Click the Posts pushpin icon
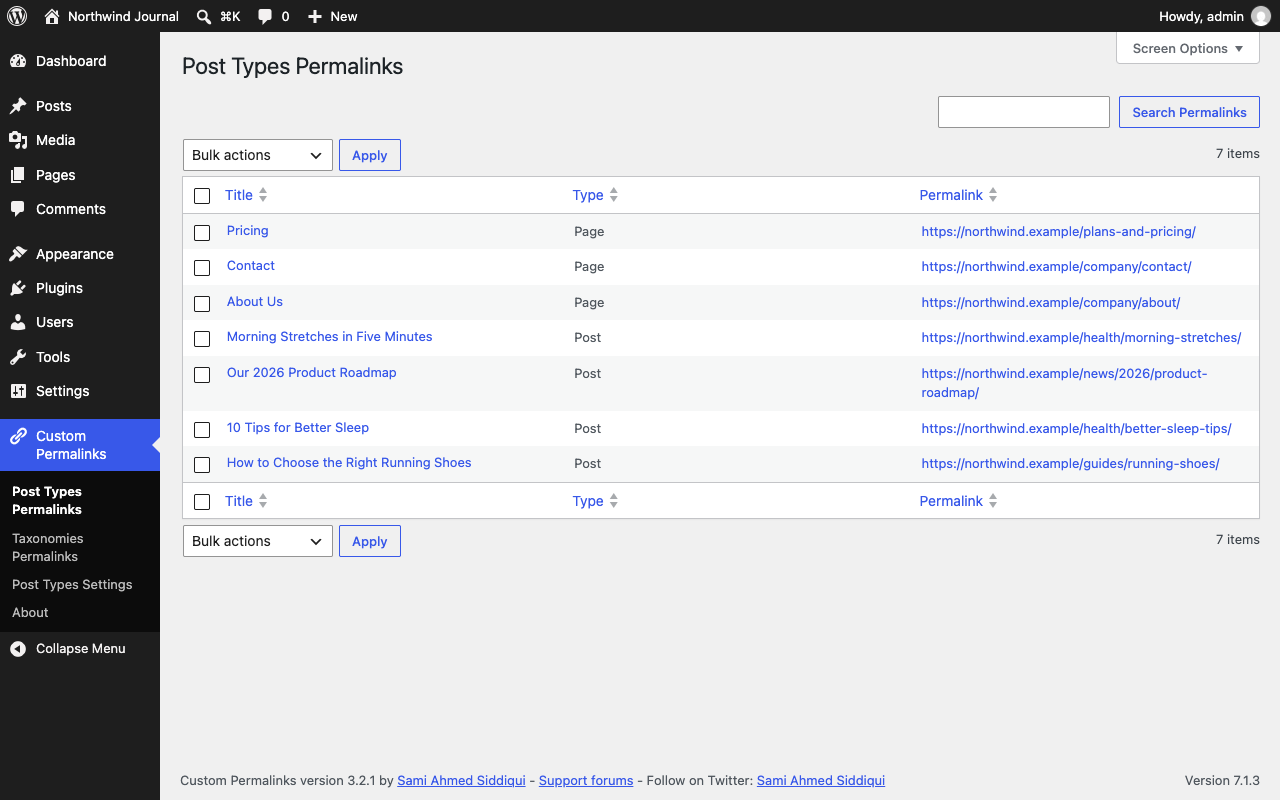 pyautogui.click(x=18, y=106)
